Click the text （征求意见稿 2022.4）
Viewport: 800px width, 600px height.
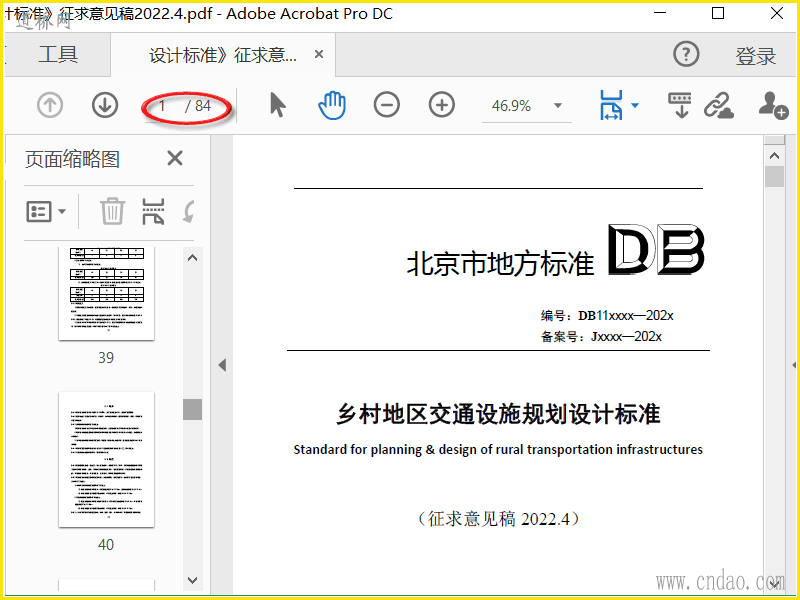498,519
